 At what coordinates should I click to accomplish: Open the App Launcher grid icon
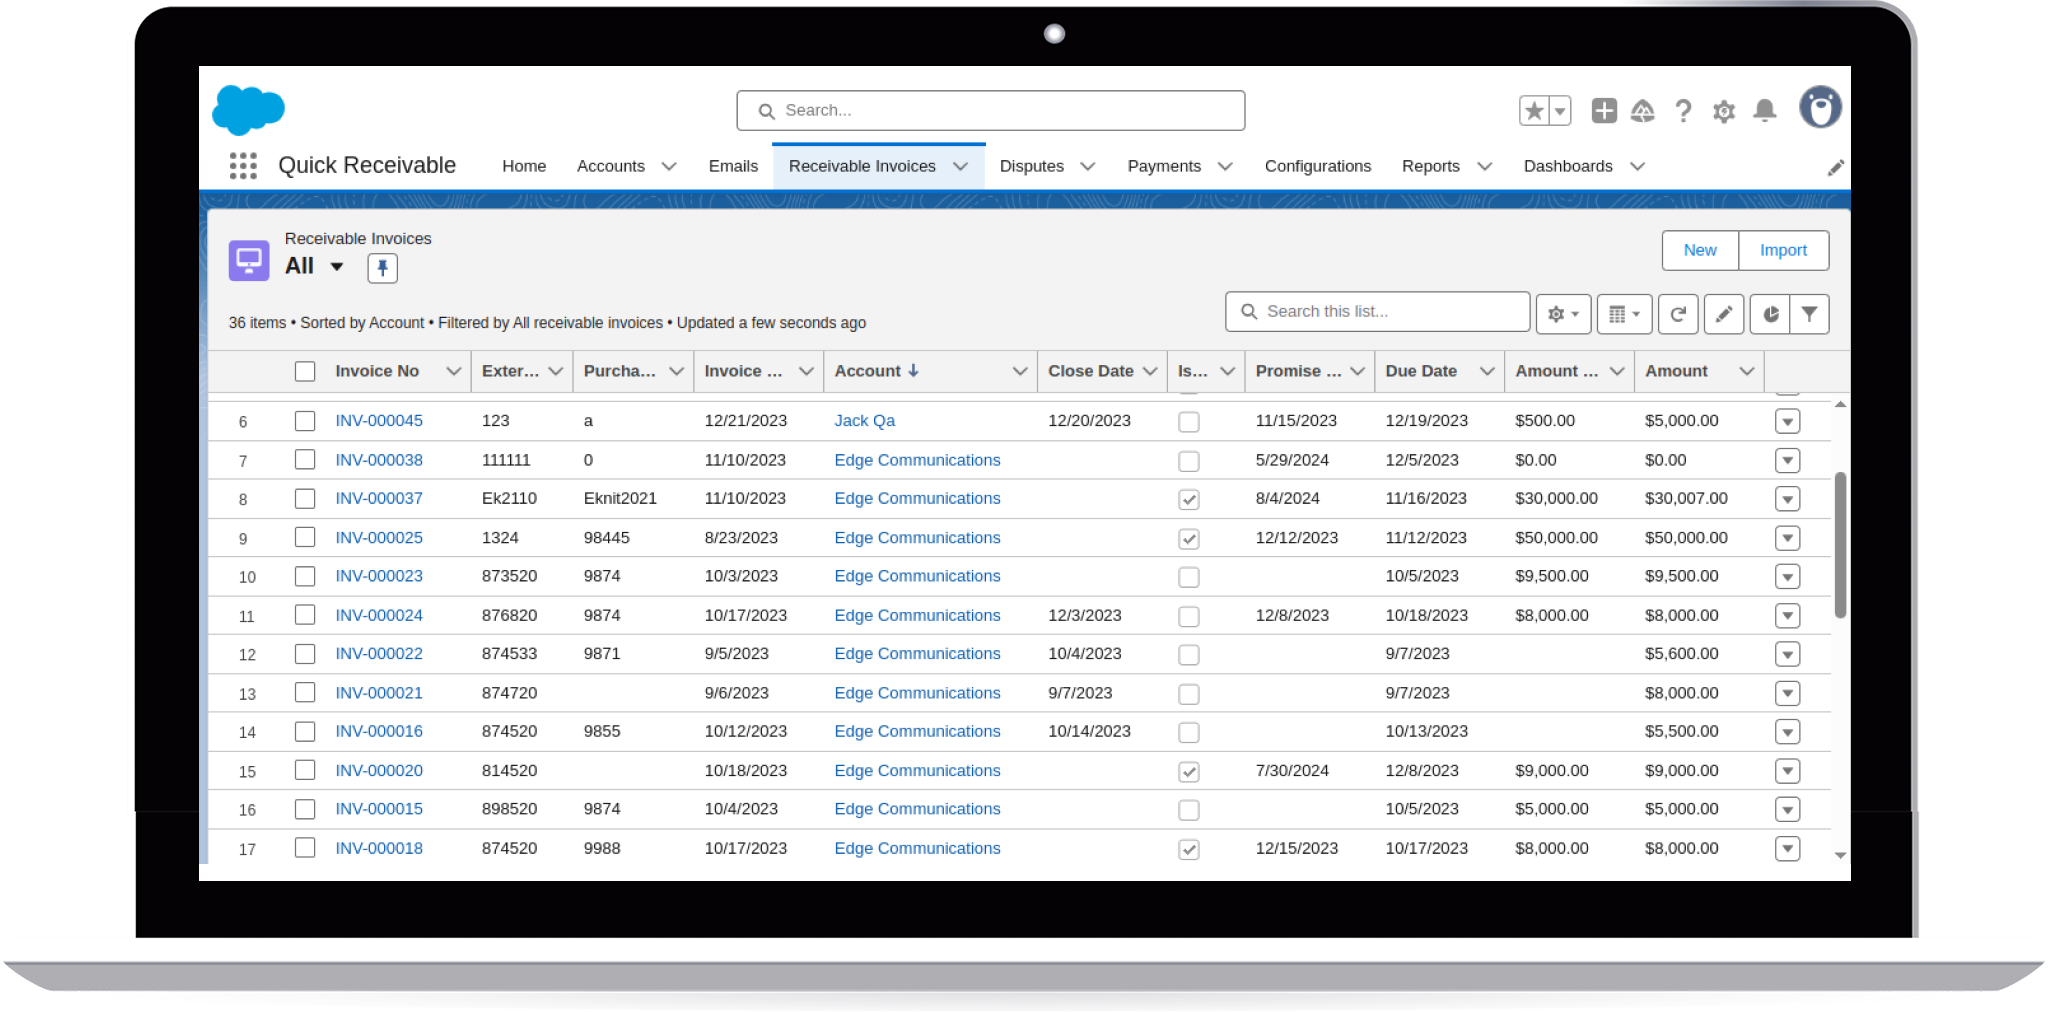tap(242, 165)
